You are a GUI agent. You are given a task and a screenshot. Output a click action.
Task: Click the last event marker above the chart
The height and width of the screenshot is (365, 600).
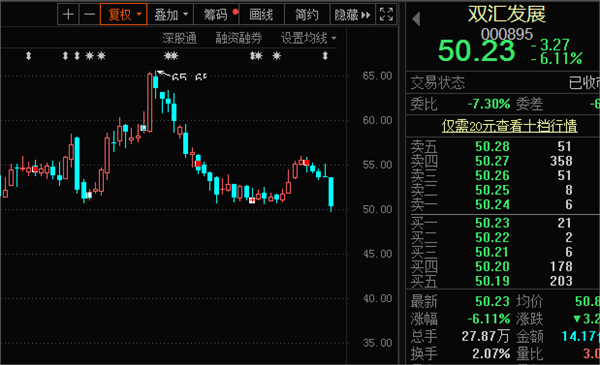[325, 56]
